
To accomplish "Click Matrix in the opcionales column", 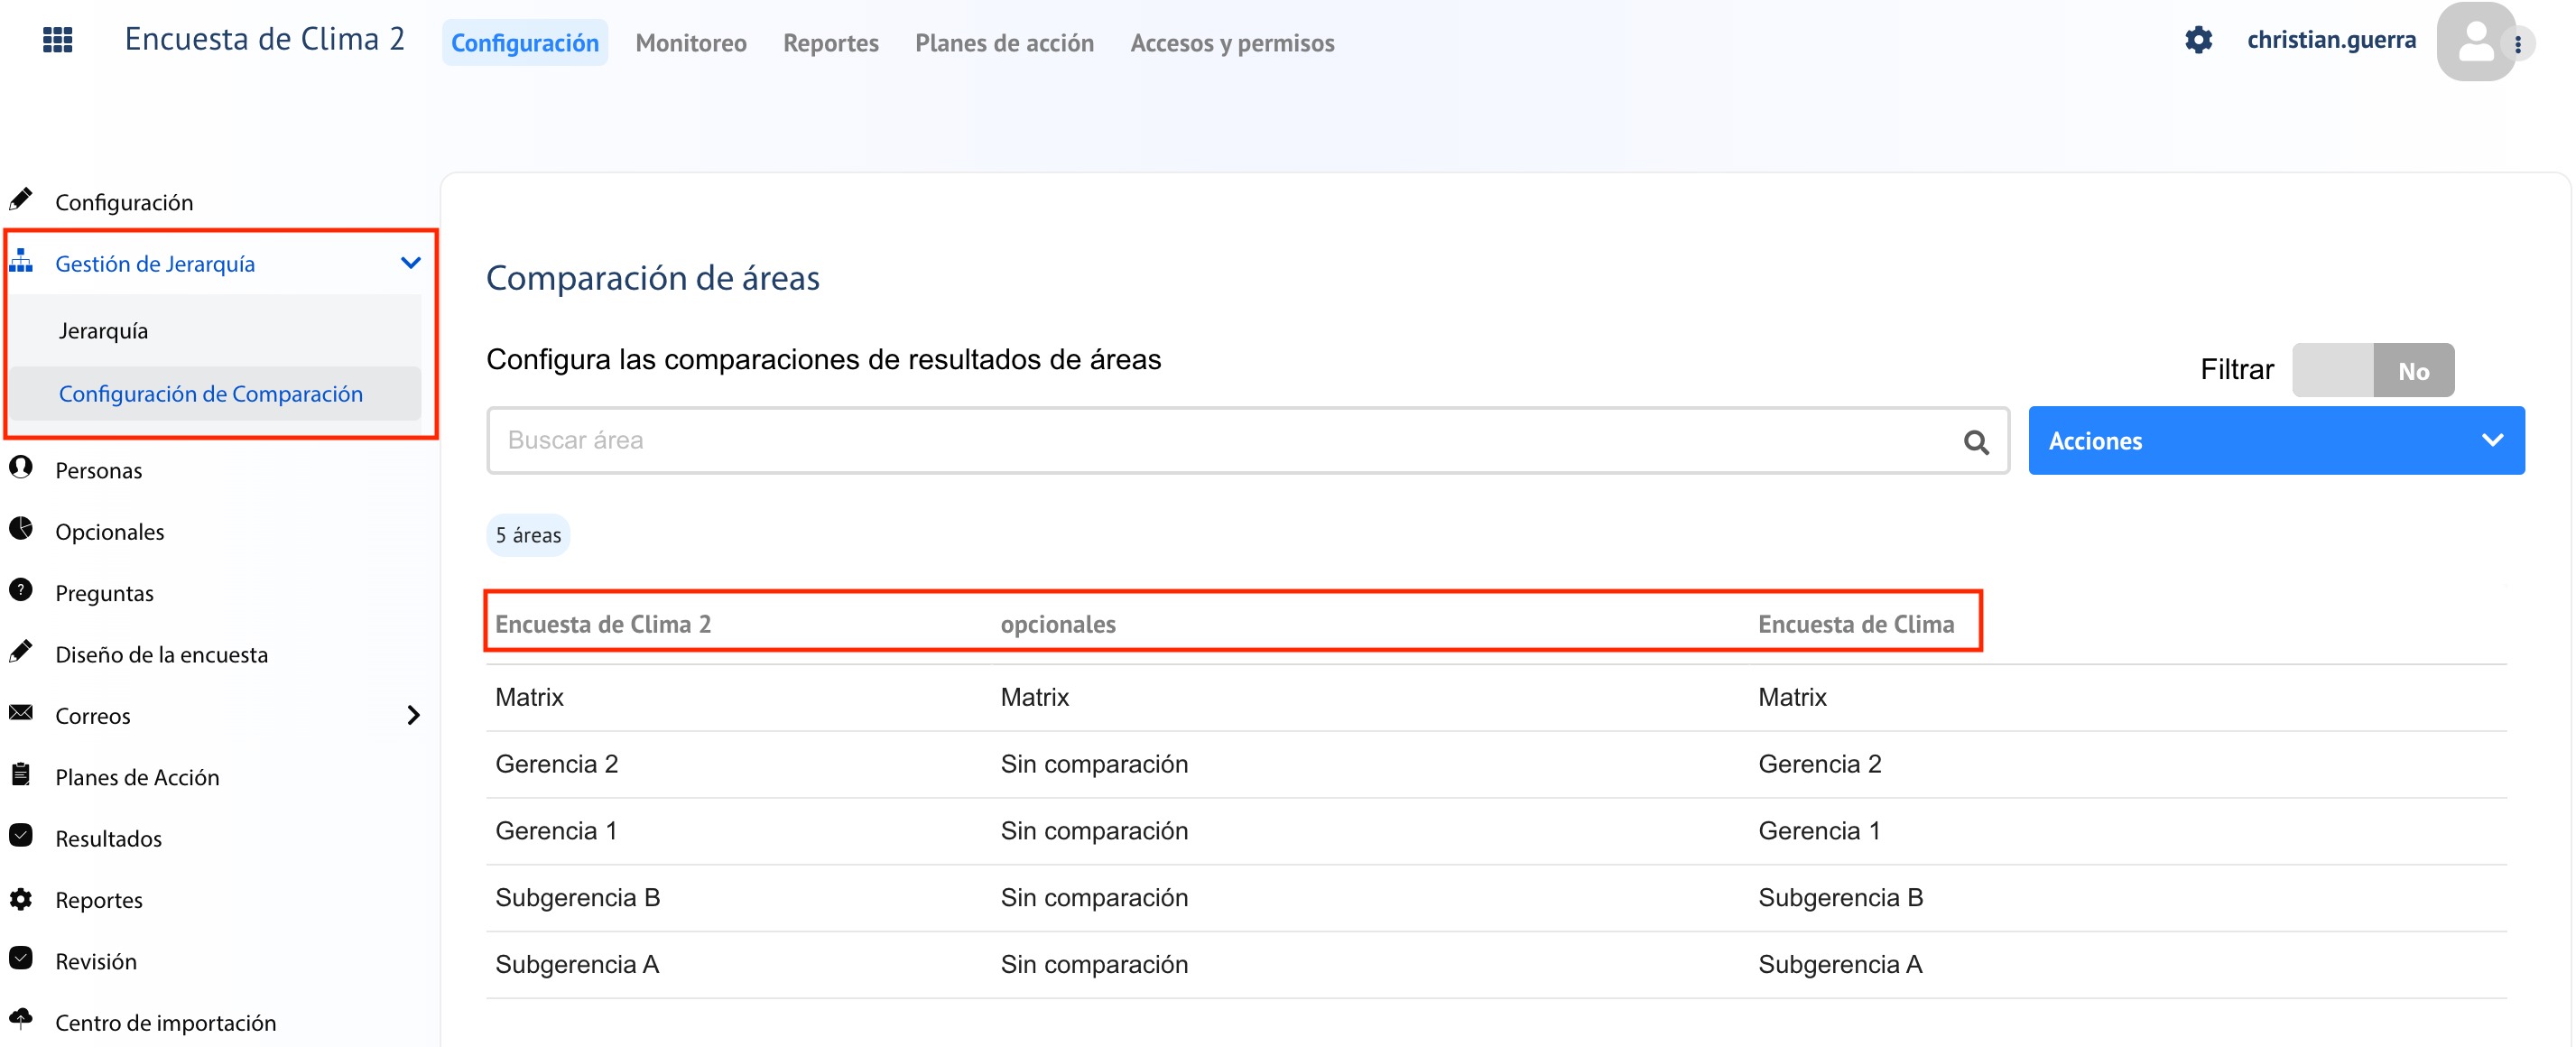I will [1034, 697].
